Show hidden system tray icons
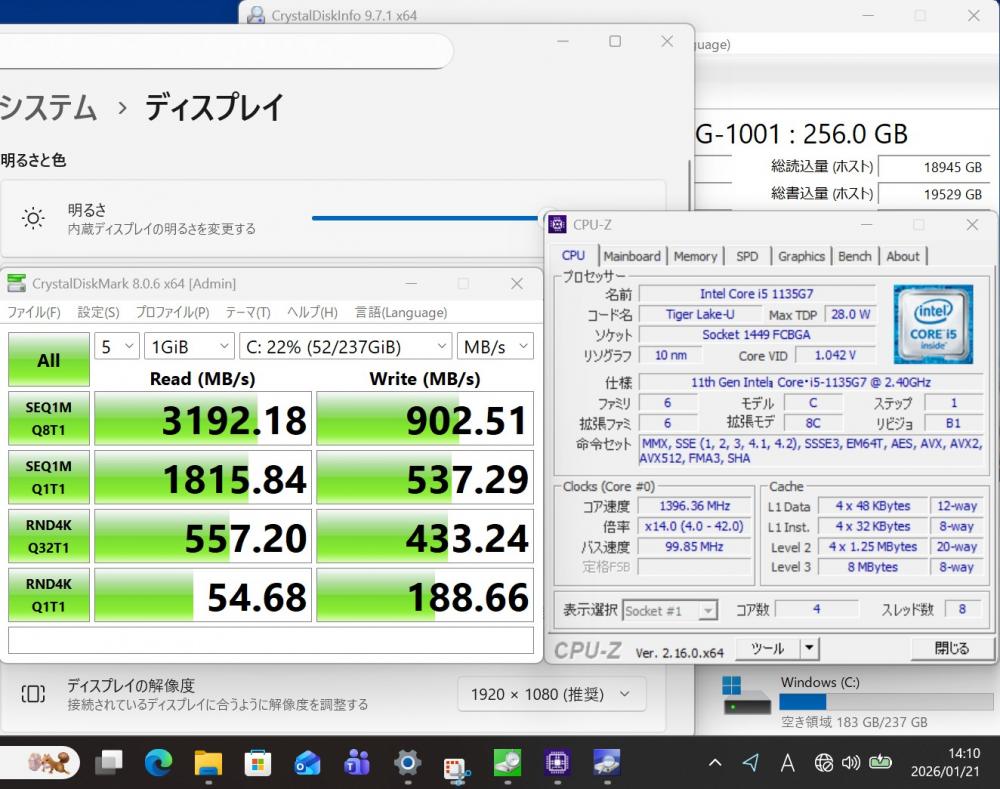Image resolution: width=1000 pixels, height=789 pixels. click(x=715, y=763)
